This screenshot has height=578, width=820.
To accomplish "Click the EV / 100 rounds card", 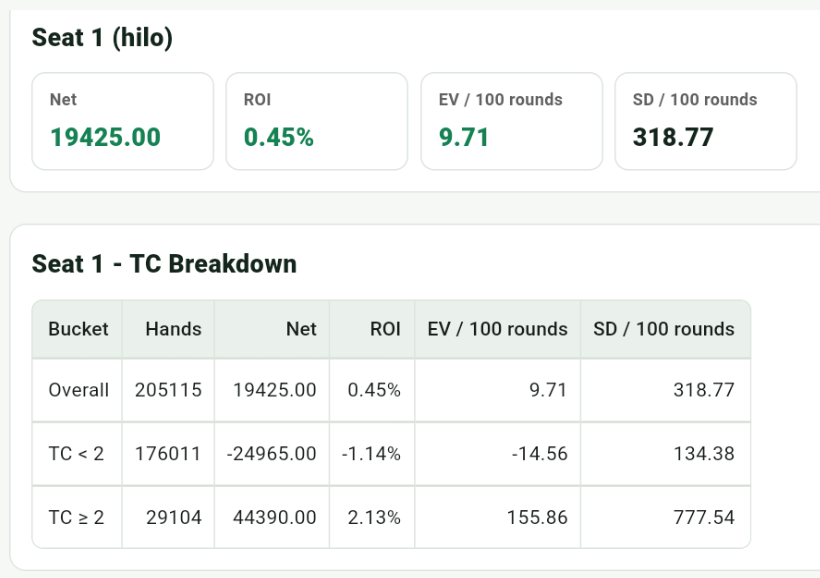I will point(511,121).
